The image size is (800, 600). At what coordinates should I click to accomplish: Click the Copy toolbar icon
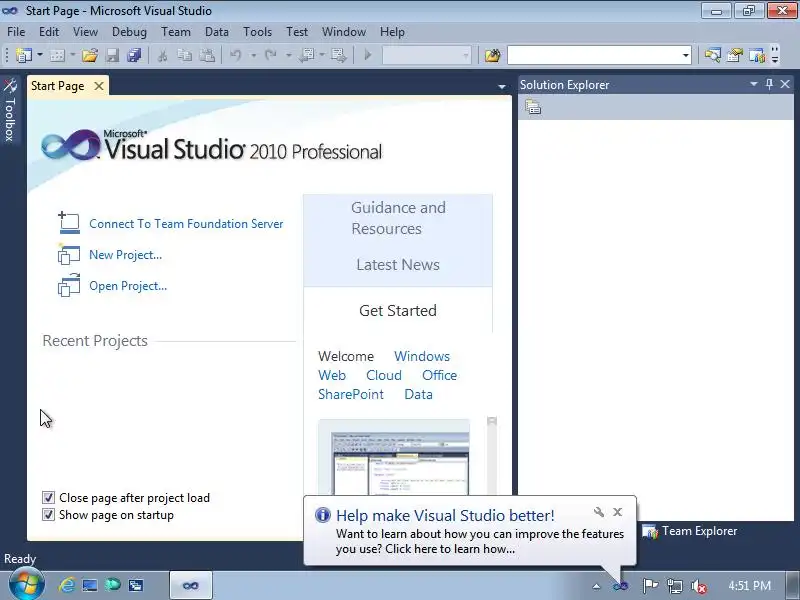click(184, 55)
